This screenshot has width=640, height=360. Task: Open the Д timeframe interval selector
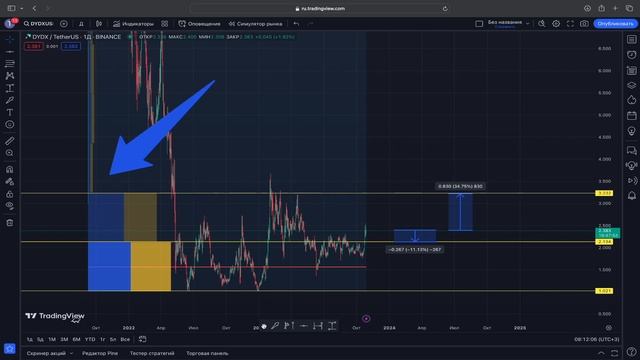[81, 24]
